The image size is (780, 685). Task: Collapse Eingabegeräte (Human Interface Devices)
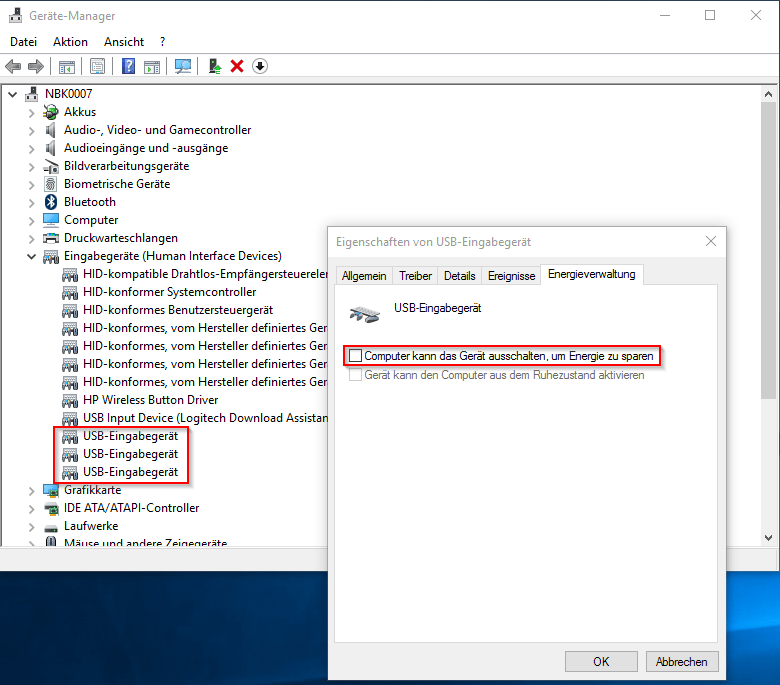31,256
